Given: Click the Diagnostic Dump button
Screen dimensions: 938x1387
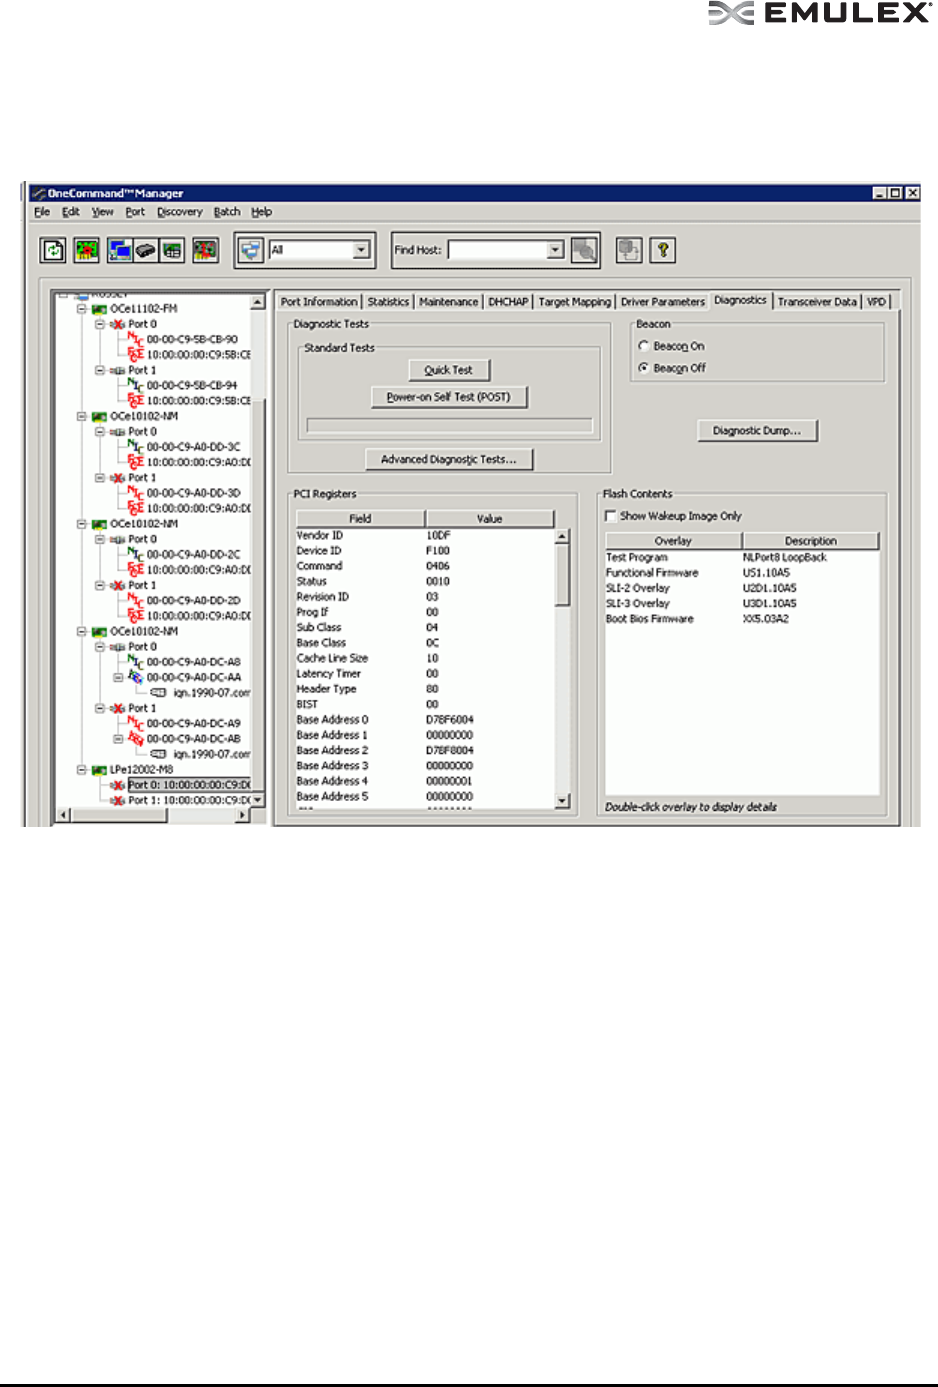Looking at the screenshot, I should pyautogui.click(x=756, y=431).
